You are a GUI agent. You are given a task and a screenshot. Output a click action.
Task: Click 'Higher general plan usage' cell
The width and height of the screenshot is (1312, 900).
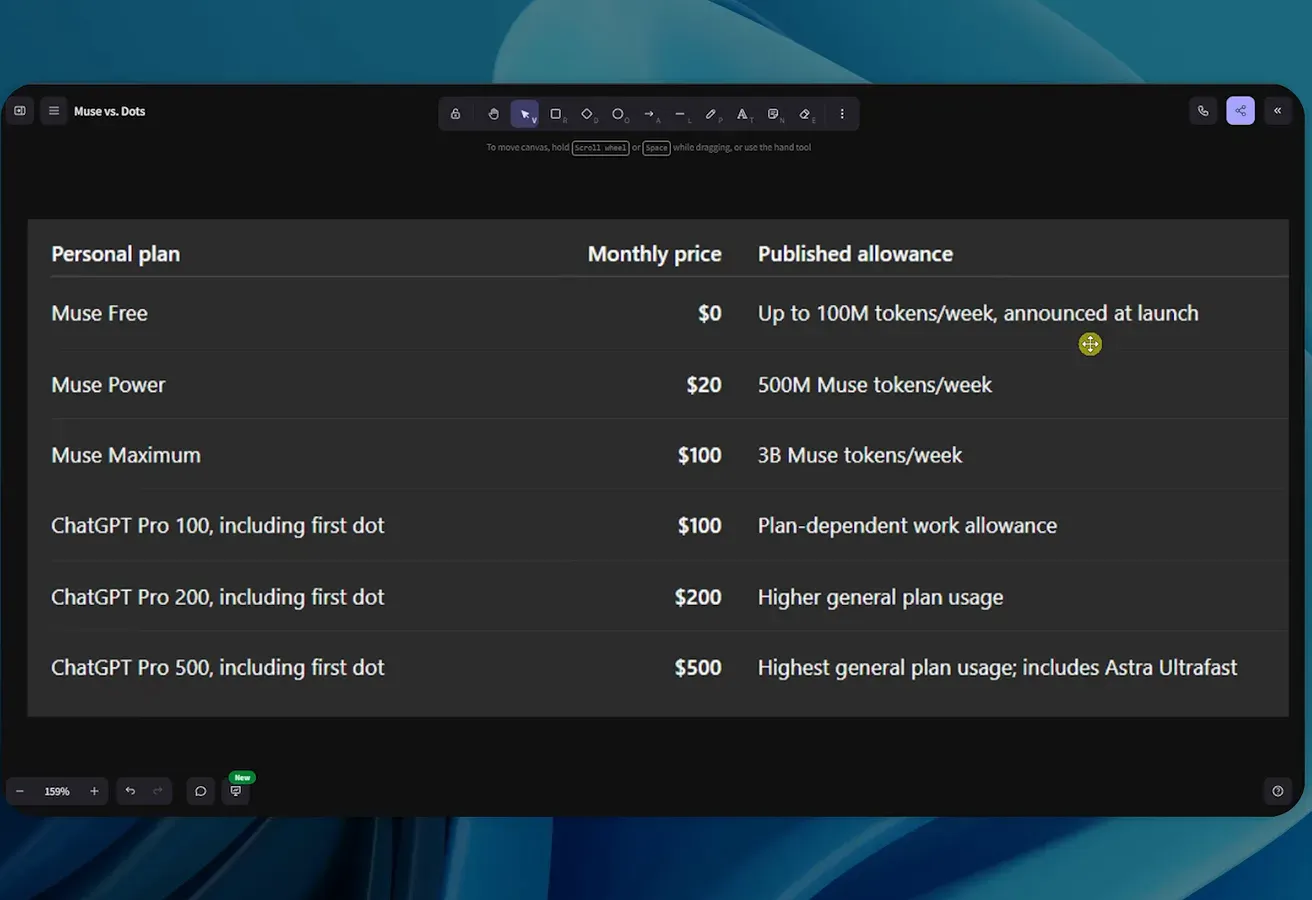pos(881,597)
